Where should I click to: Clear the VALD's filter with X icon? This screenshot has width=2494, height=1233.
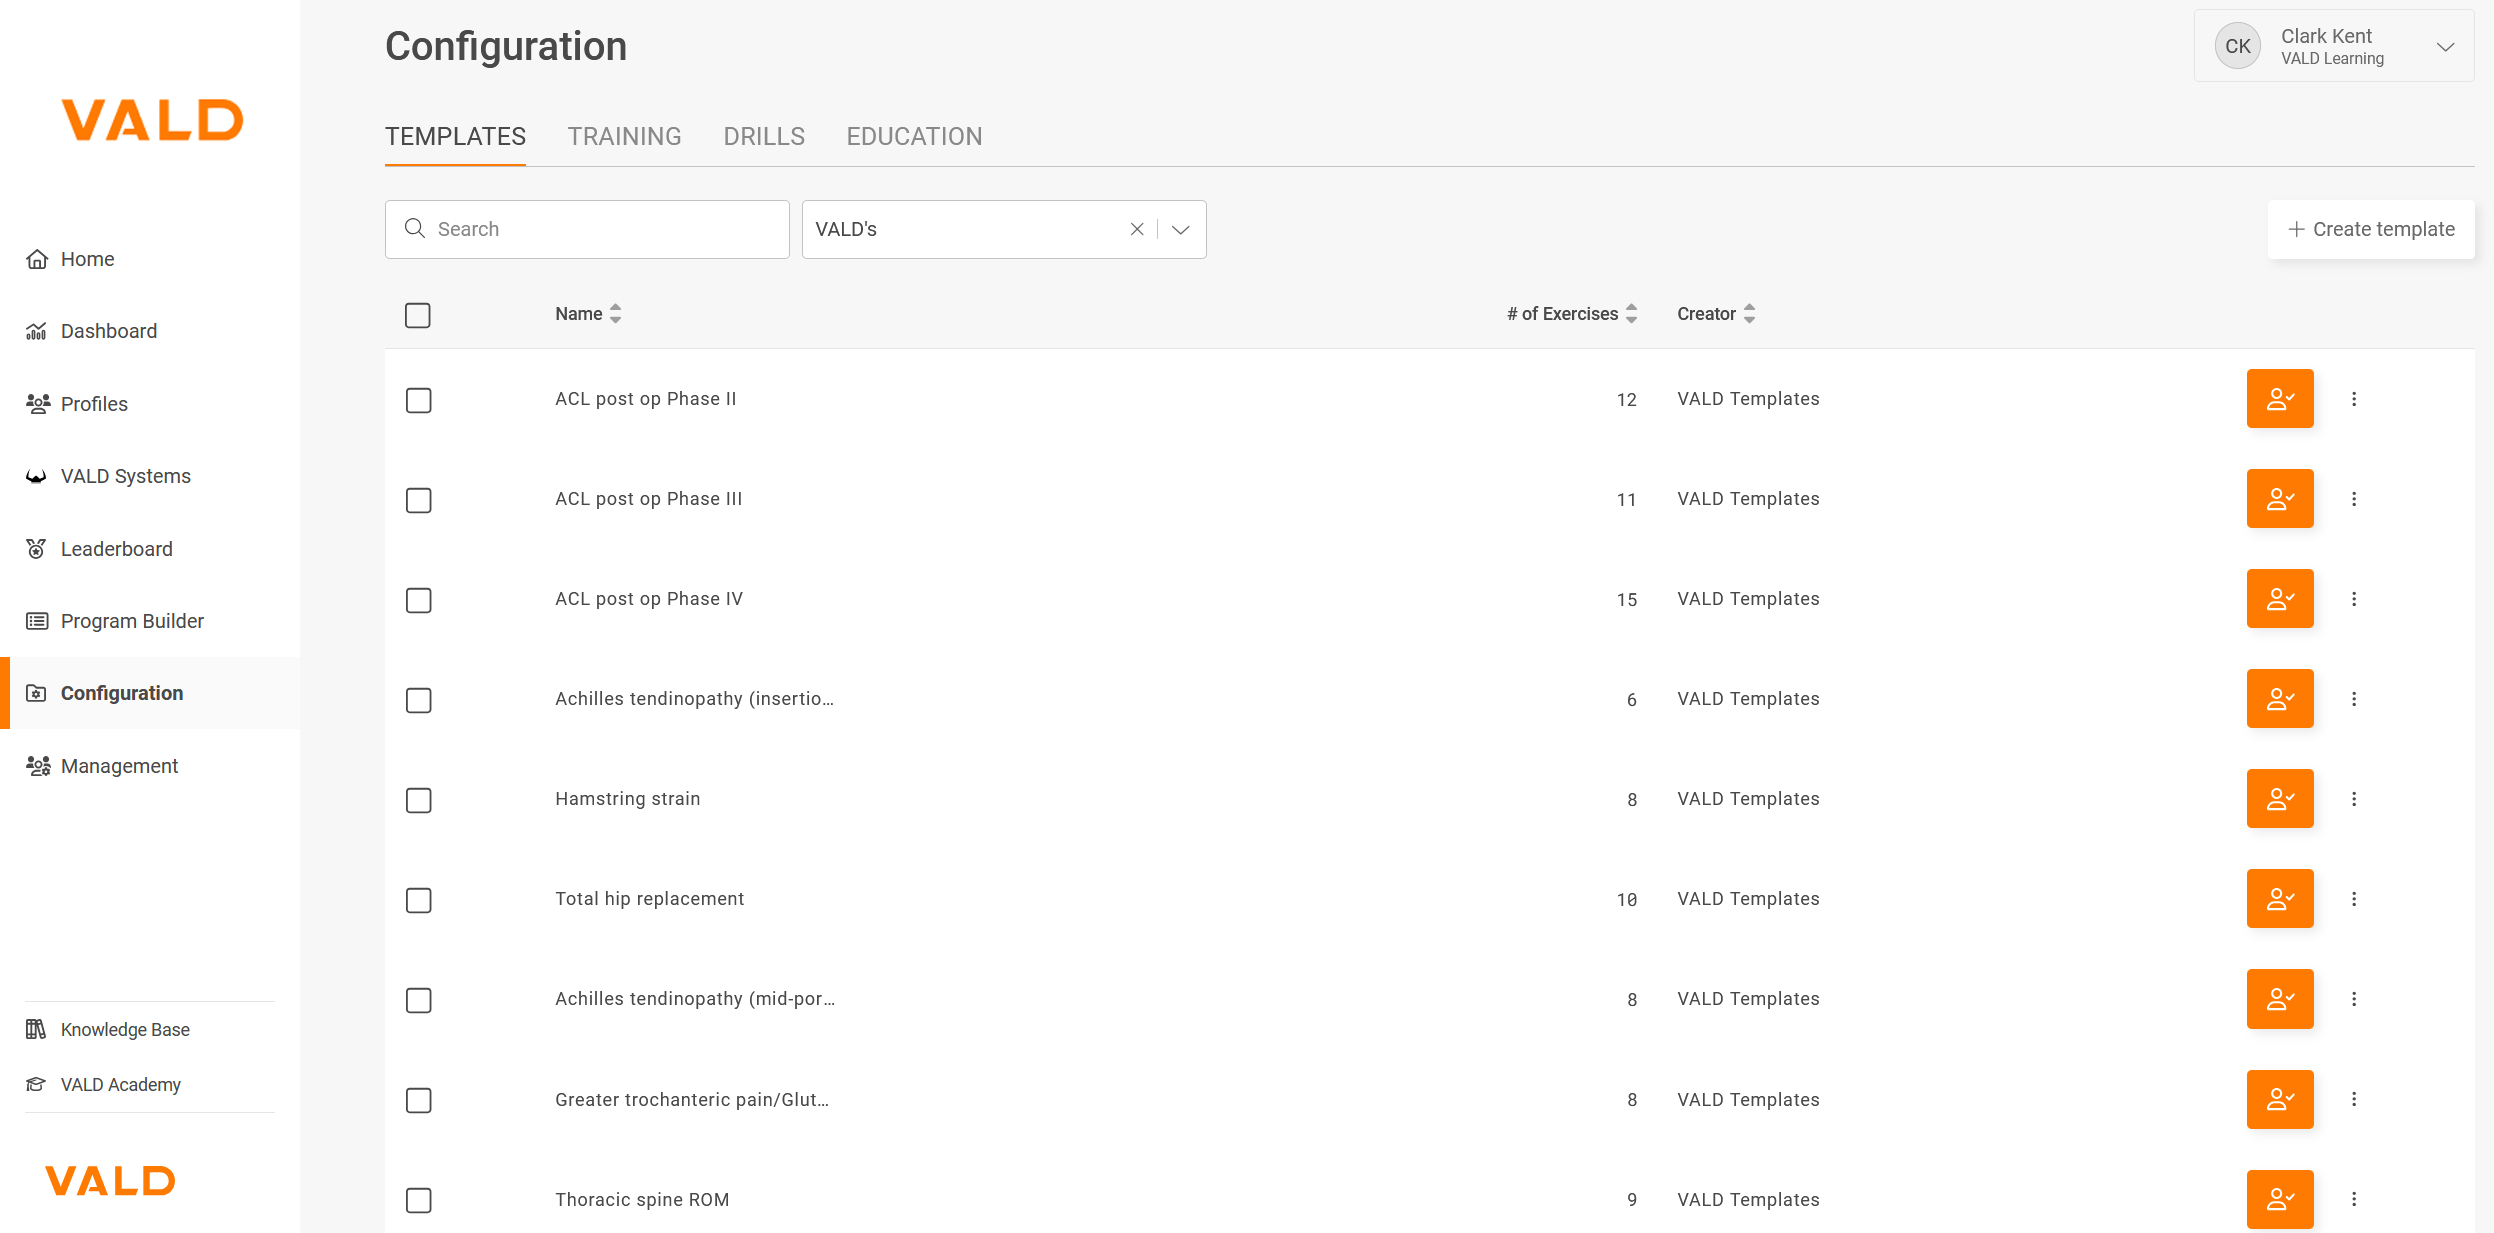[x=1136, y=229]
